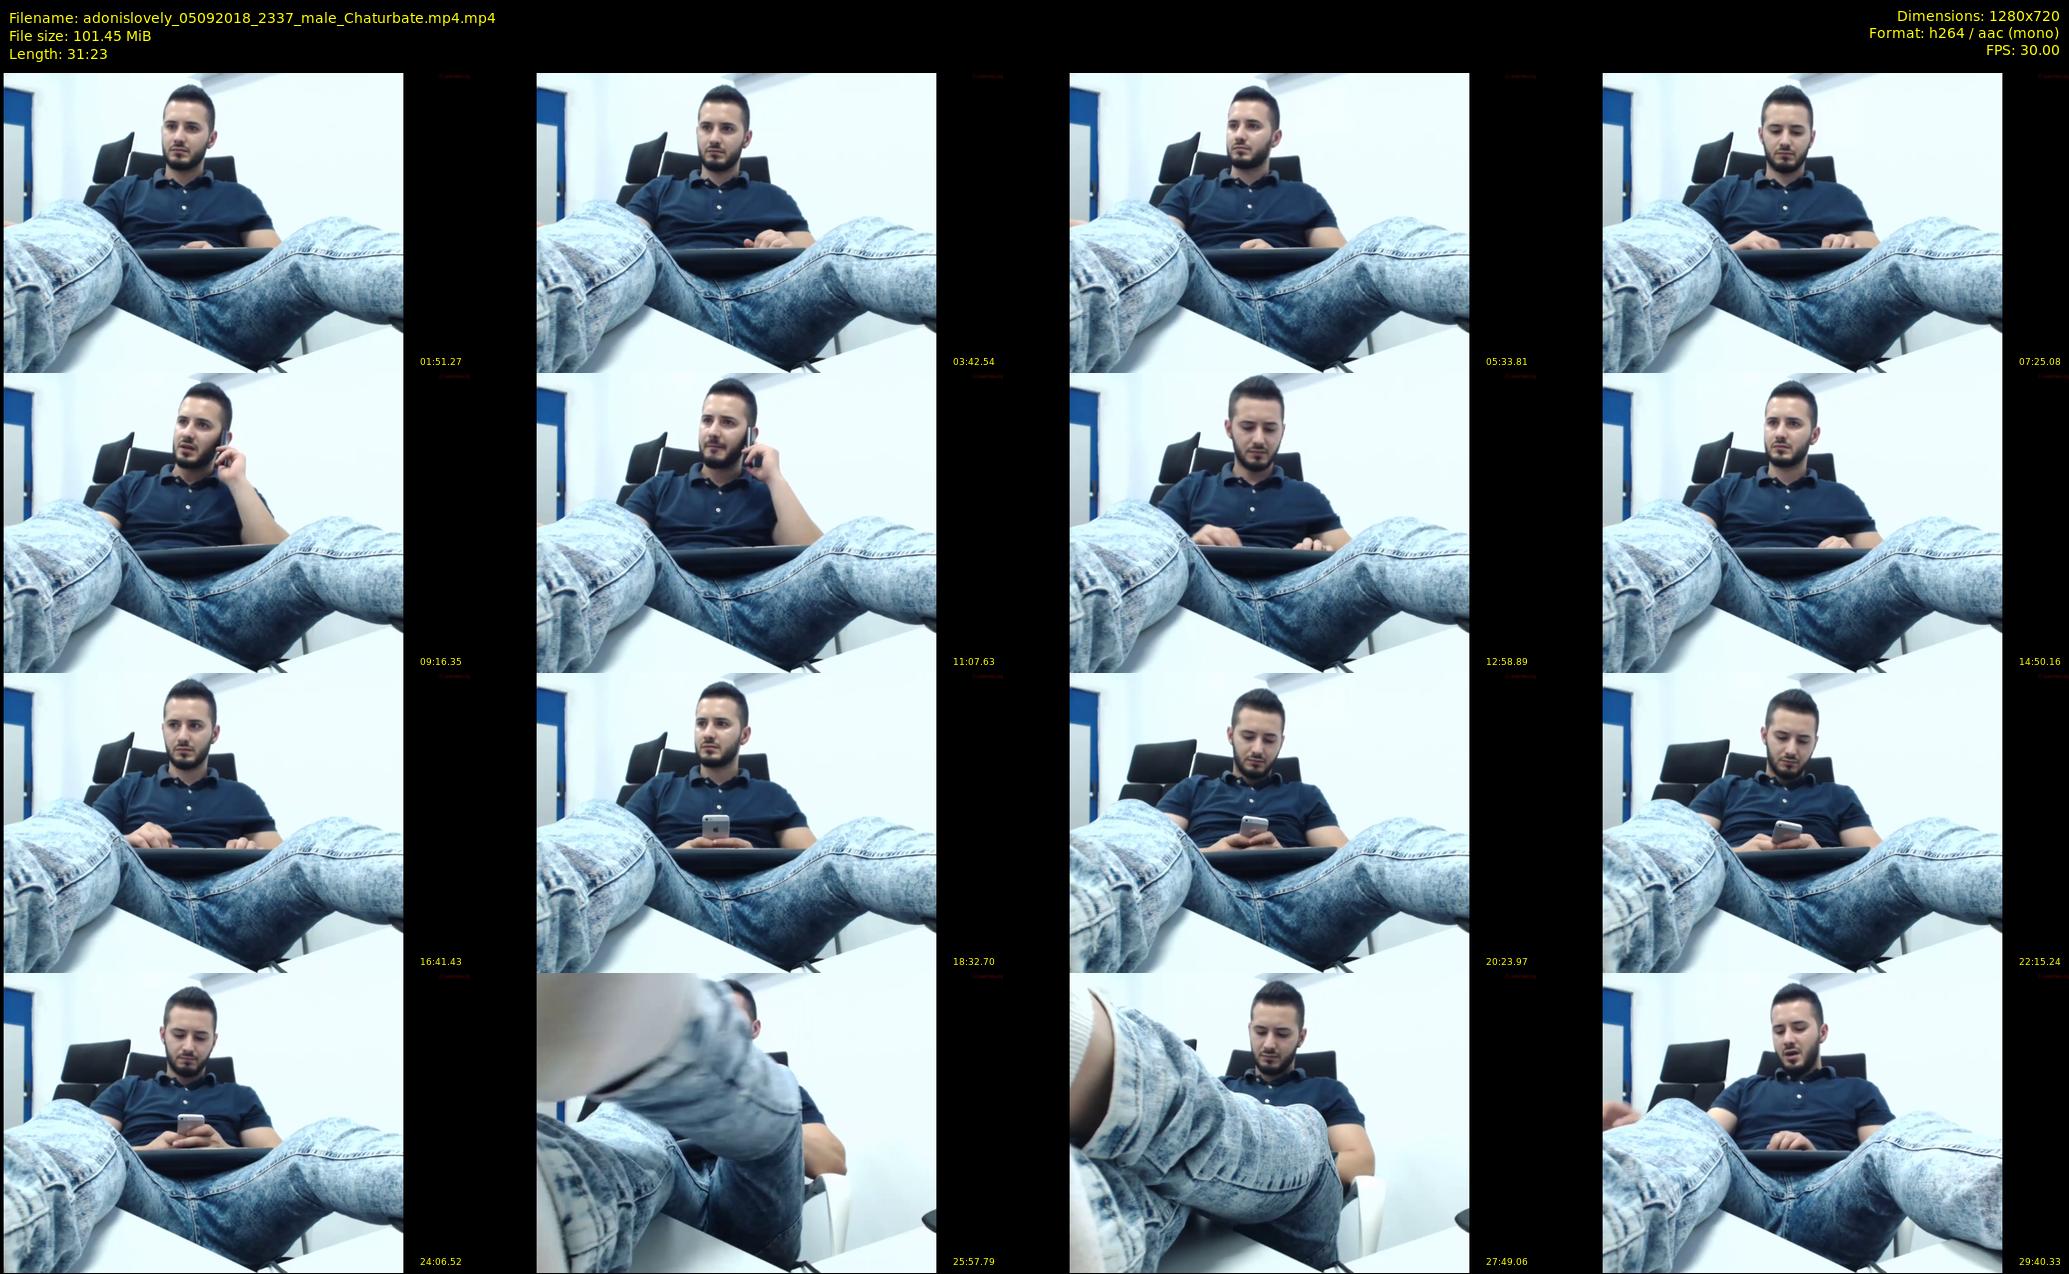The height and width of the screenshot is (1274, 2069).
Task: Select the 25:57.79 frame with raised leg
Action: click(x=736, y=1122)
